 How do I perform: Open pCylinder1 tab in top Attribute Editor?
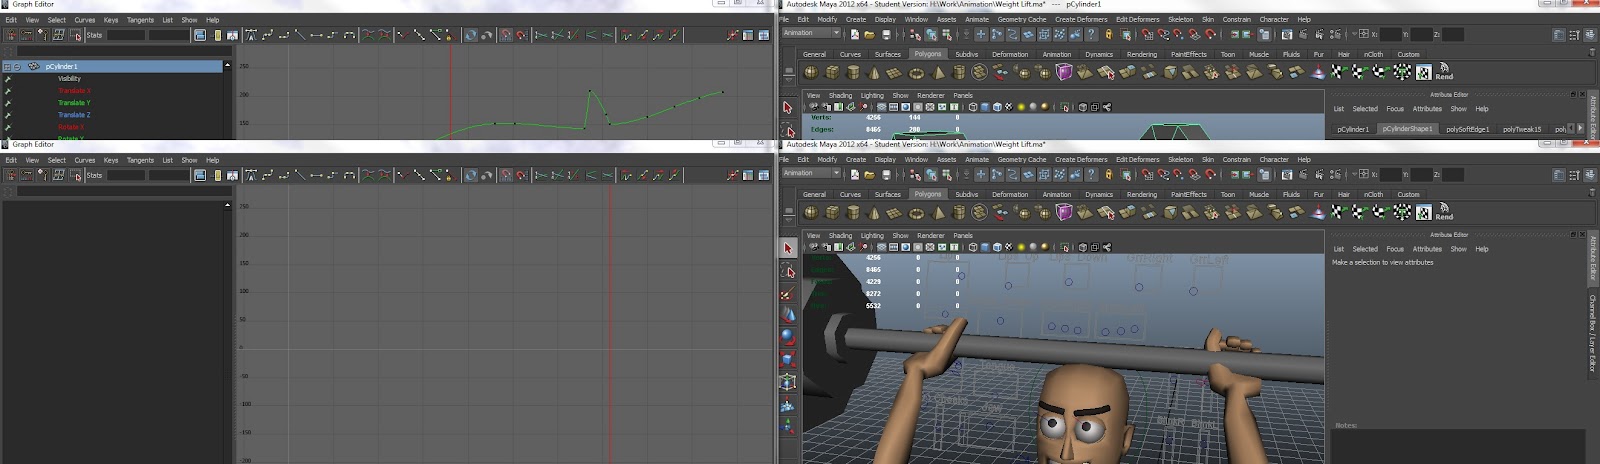point(1353,129)
